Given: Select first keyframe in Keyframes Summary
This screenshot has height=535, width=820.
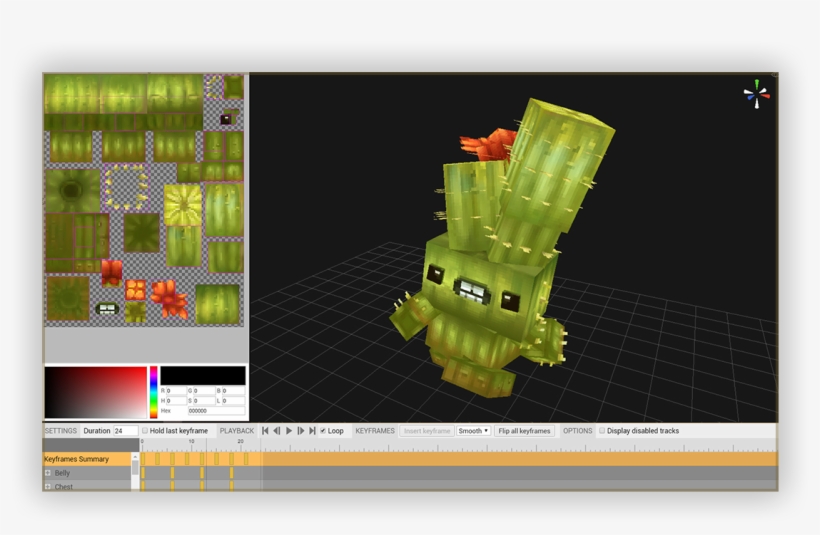Looking at the screenshot, I should click(143, 459).
